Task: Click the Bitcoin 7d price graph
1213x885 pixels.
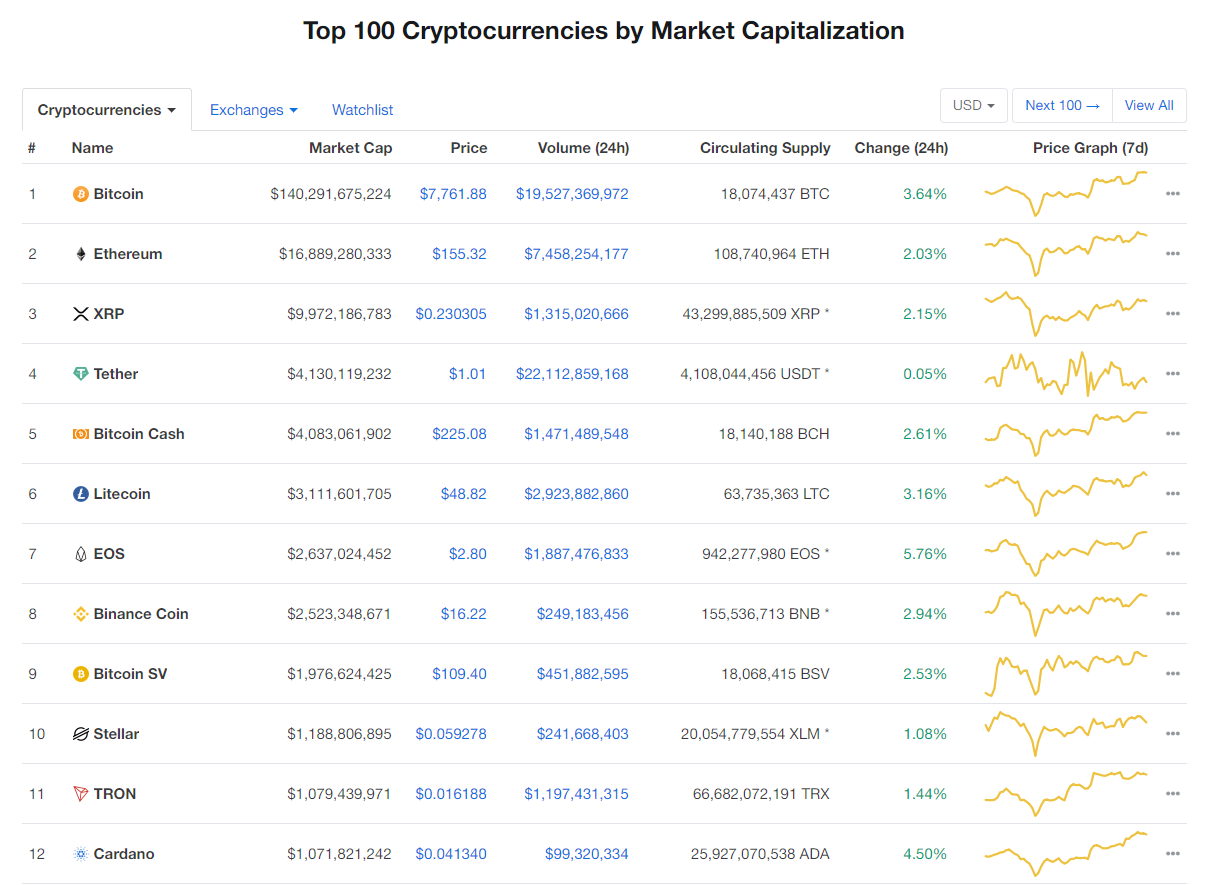Action: [x=1066, y=194]
